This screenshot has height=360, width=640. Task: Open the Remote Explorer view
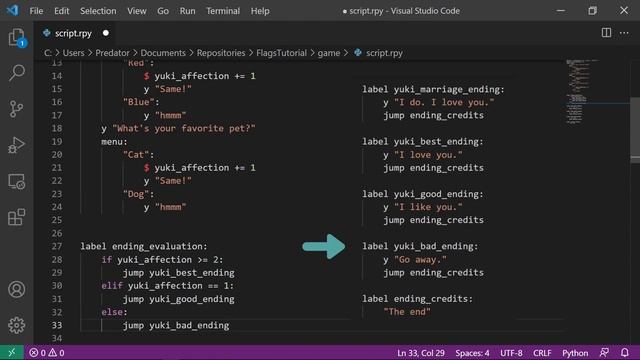pyautogui.click(x=17, y=181)
